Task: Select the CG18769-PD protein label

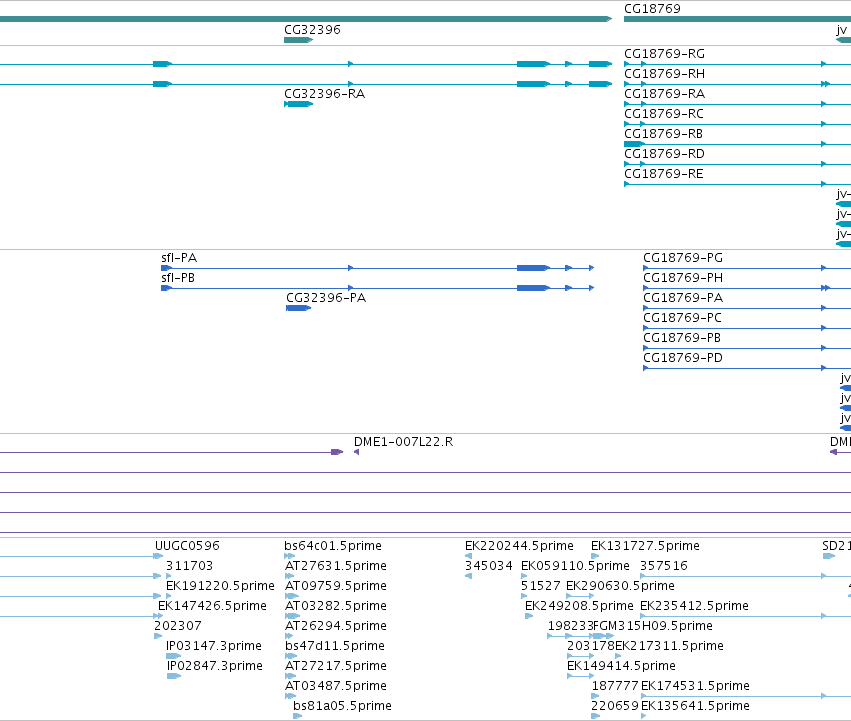Action: pos(683,358)
